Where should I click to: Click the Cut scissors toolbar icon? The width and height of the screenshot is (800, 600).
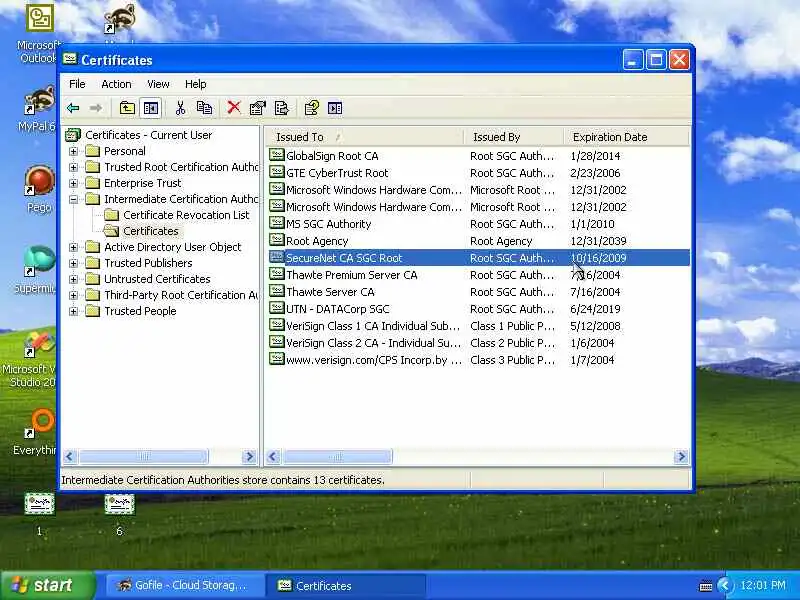click(180, 108)
